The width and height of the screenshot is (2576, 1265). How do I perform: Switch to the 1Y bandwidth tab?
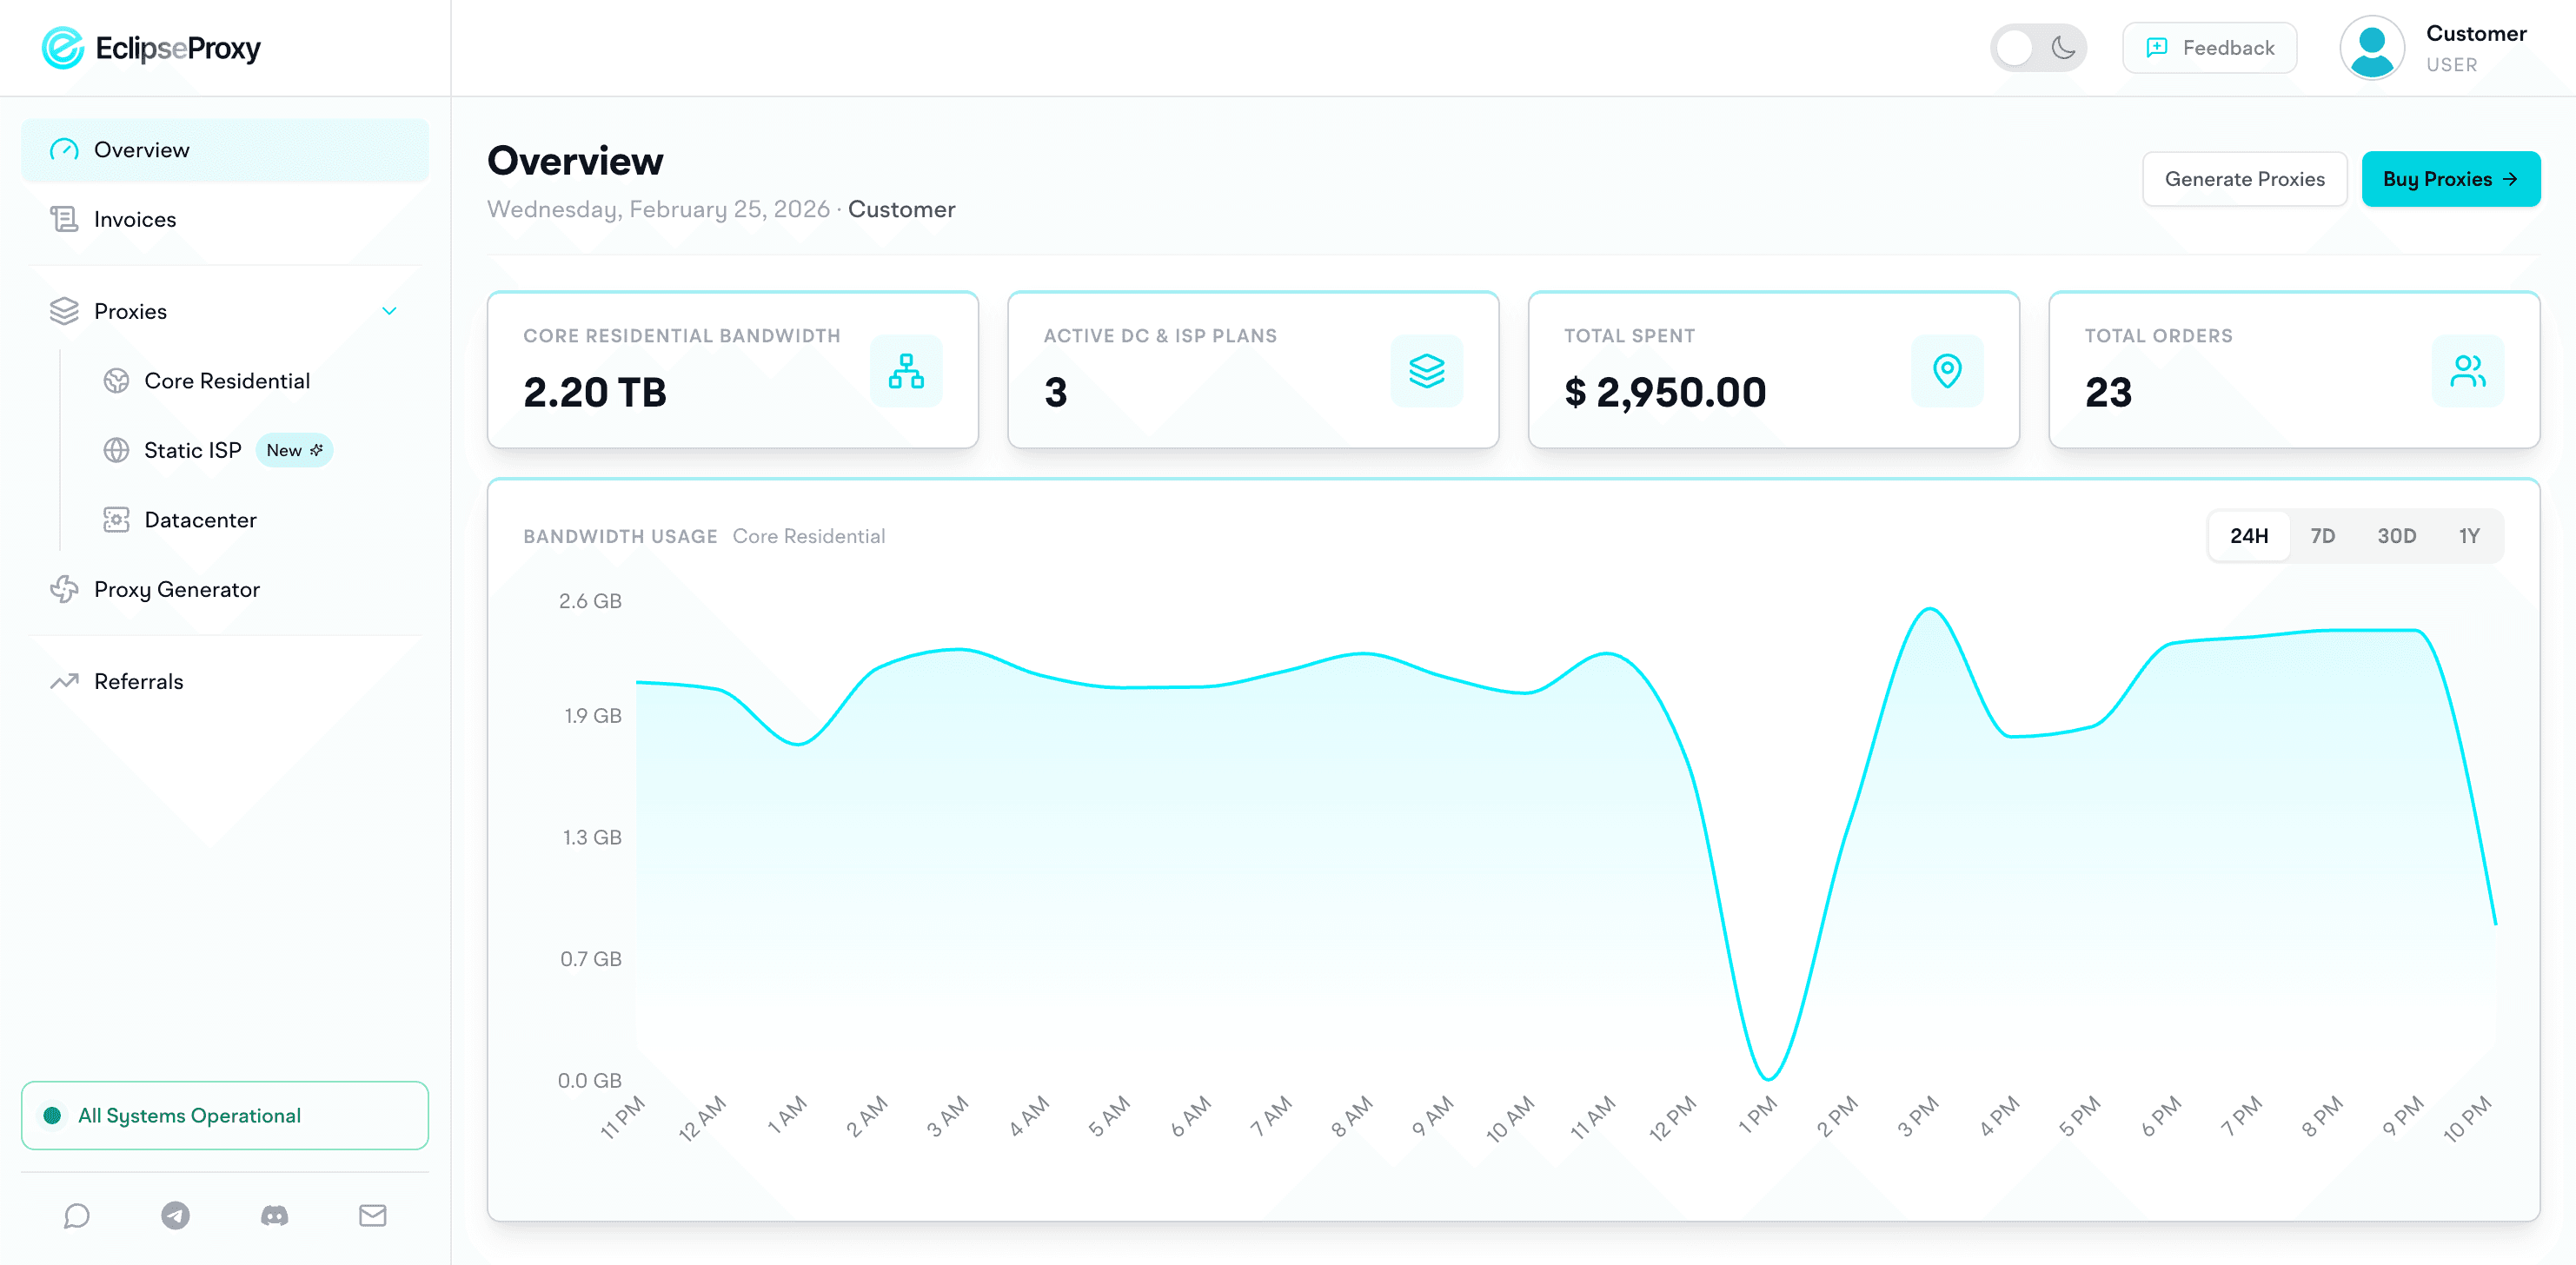pos(2468,536)
